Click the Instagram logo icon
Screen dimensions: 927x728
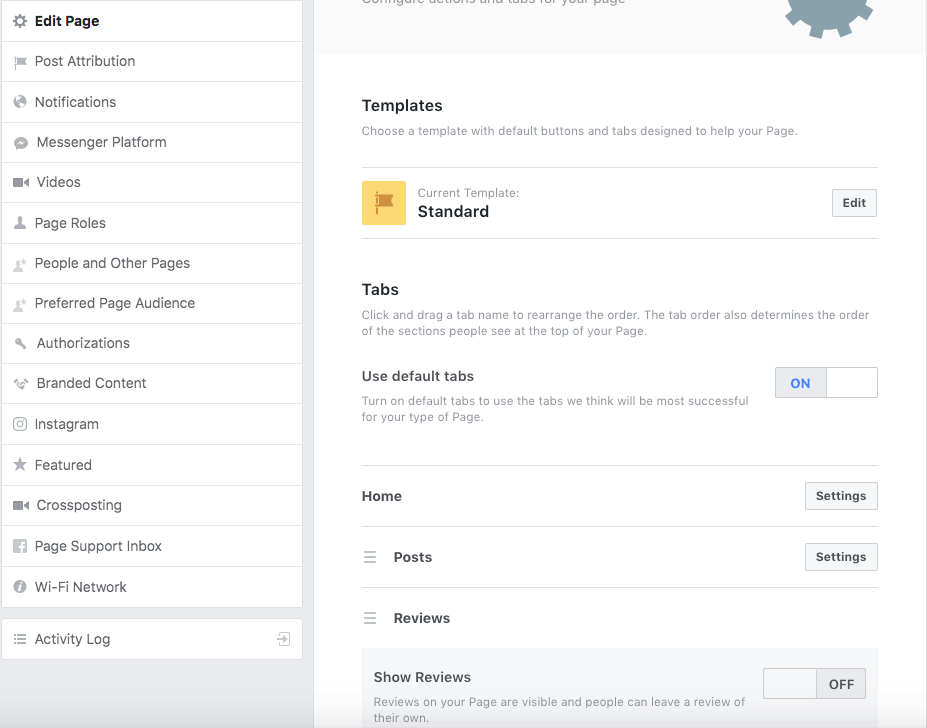tap(20, 424)
